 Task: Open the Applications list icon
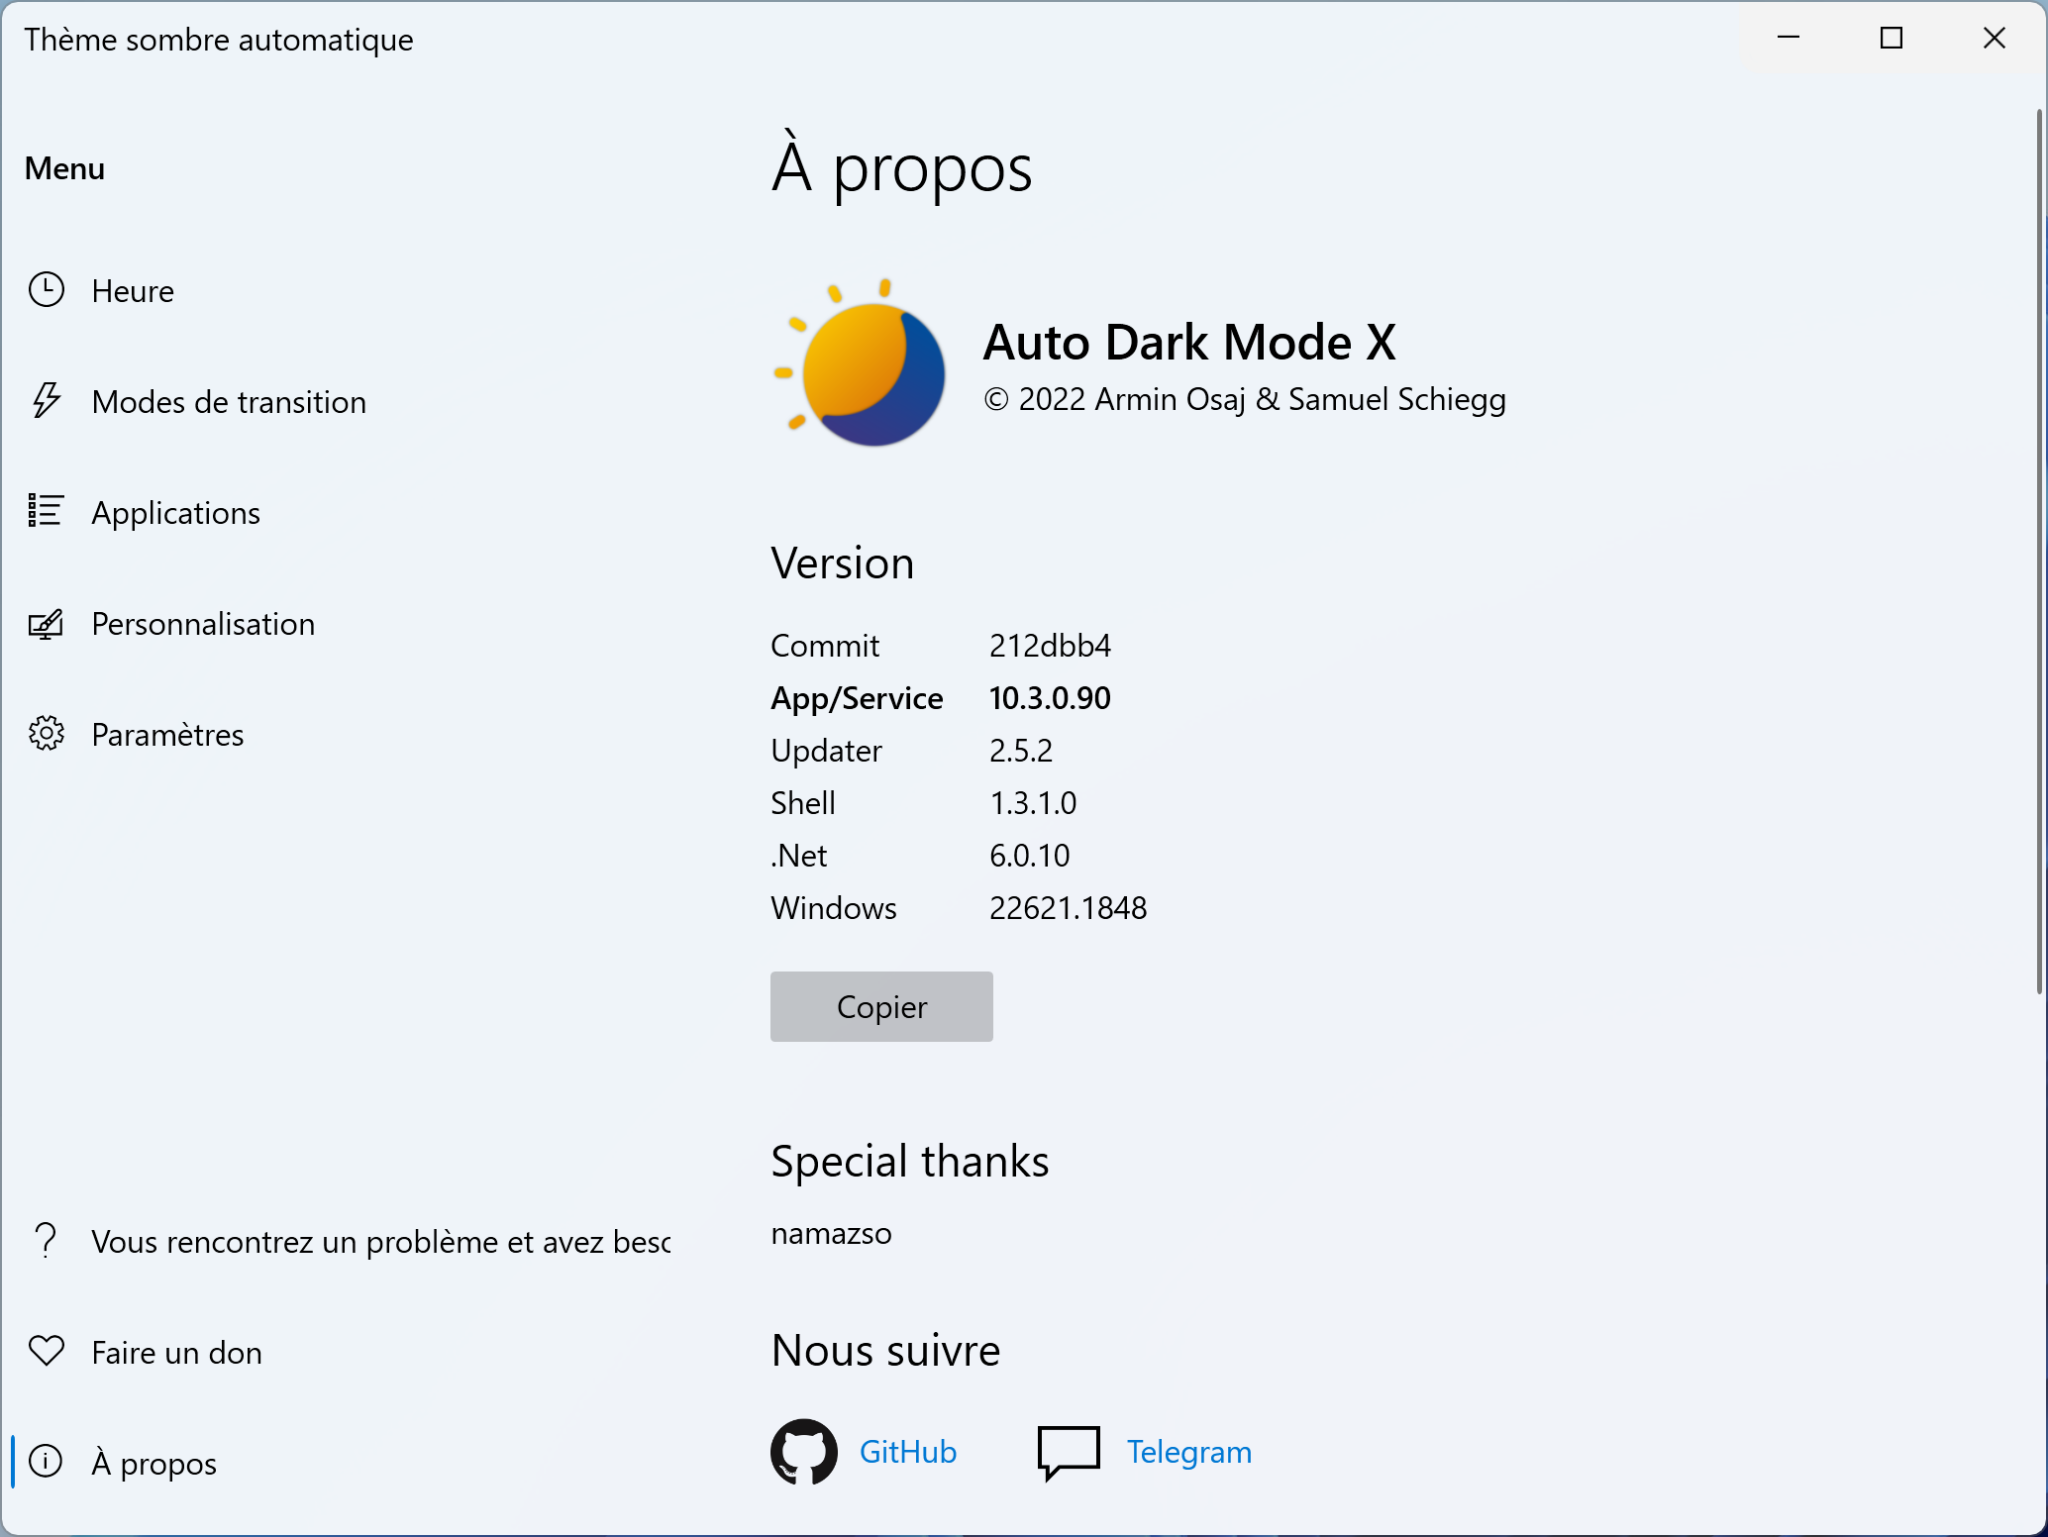[x=46, y=512]
